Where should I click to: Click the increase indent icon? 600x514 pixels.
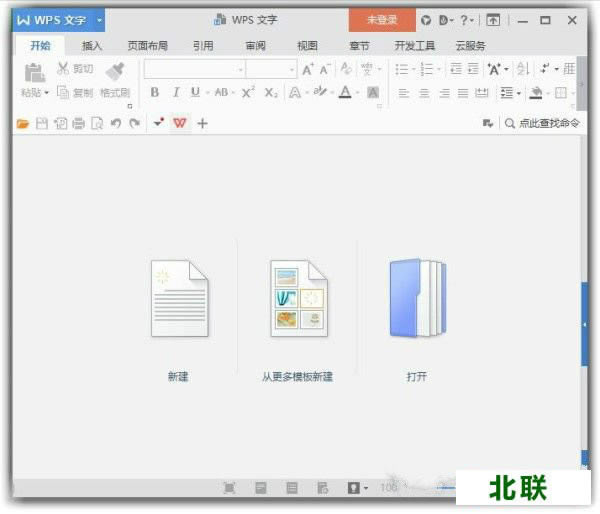473,69
